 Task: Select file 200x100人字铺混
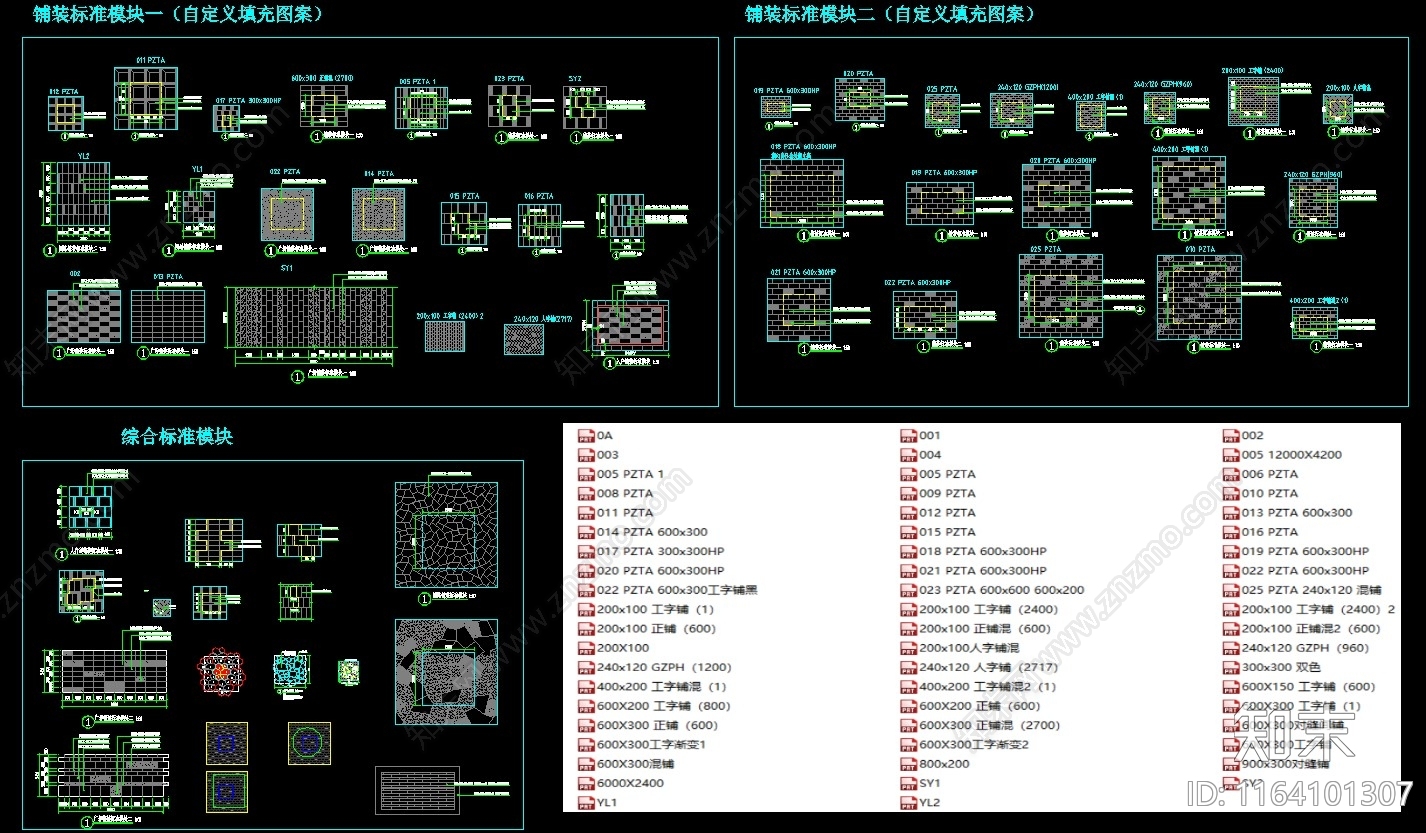(960, 648)
